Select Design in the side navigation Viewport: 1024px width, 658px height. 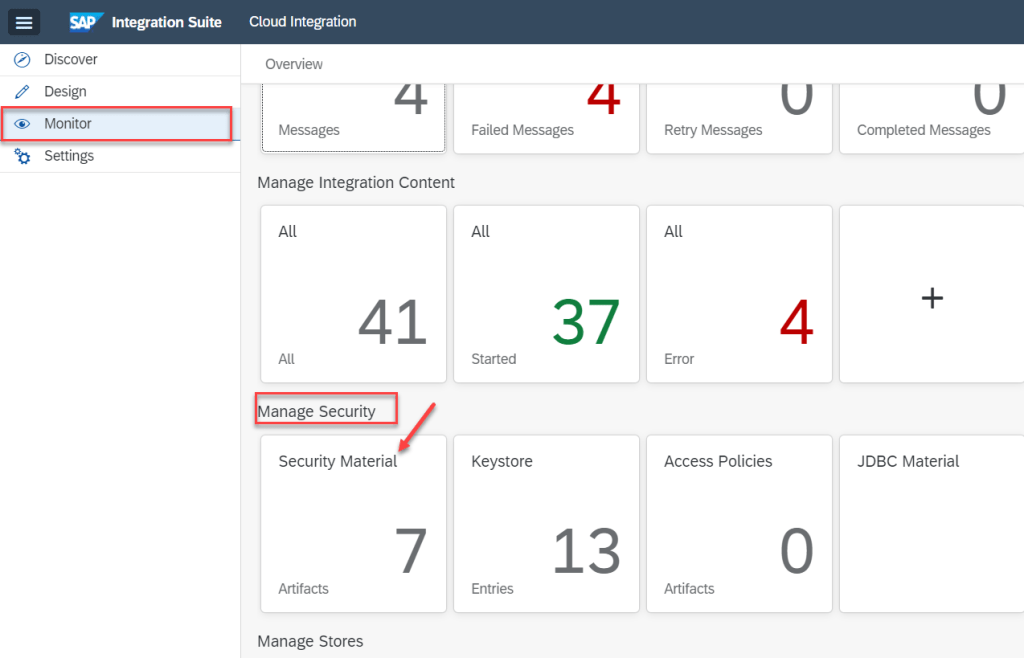(65, 92)
